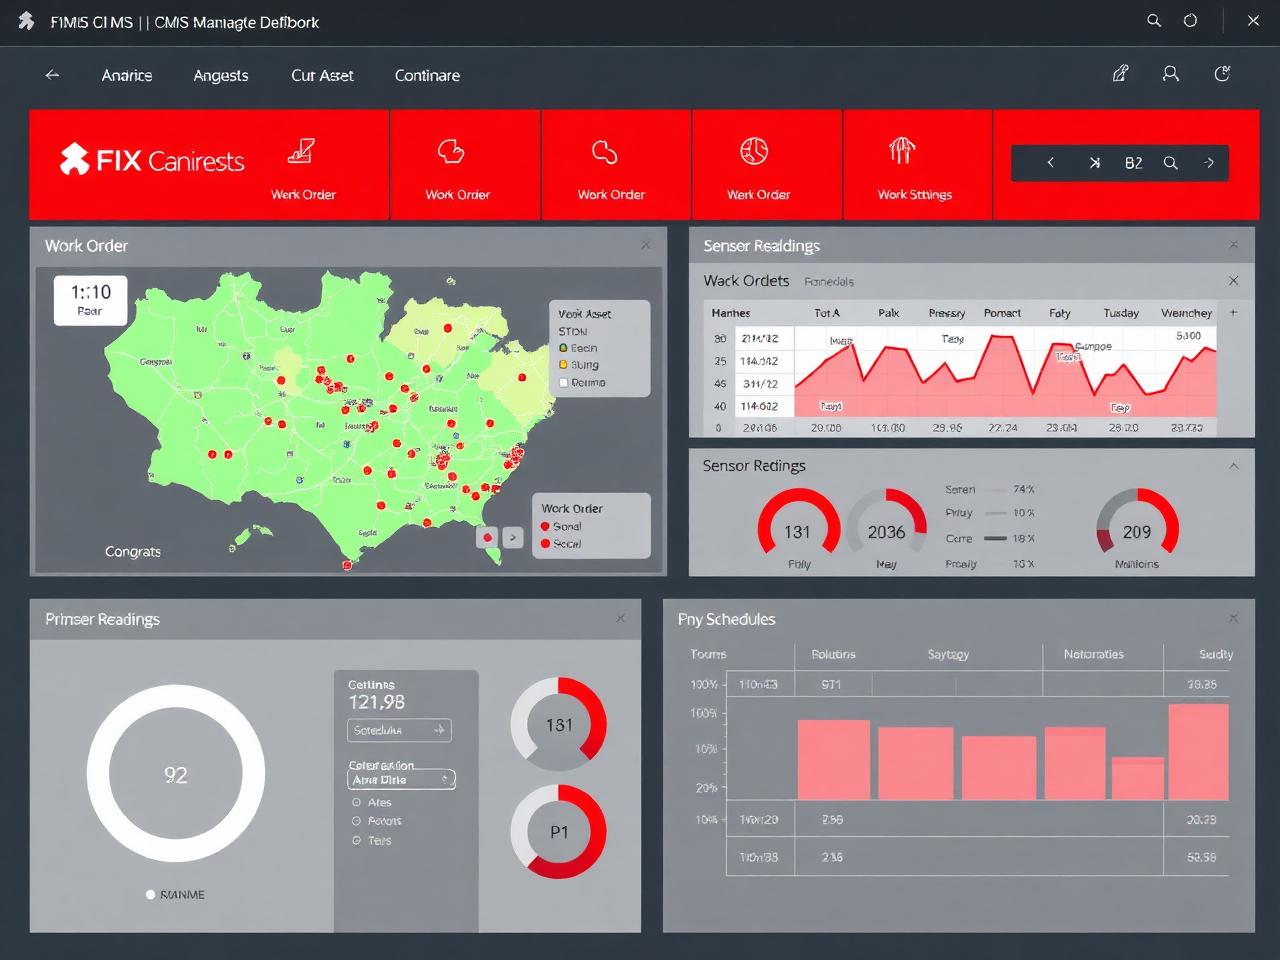Image resolution: width=1280 pixels, height=960 pixels.
Task: Click the pencil edit icon in the navigation bar
Action: [1121, 73]
